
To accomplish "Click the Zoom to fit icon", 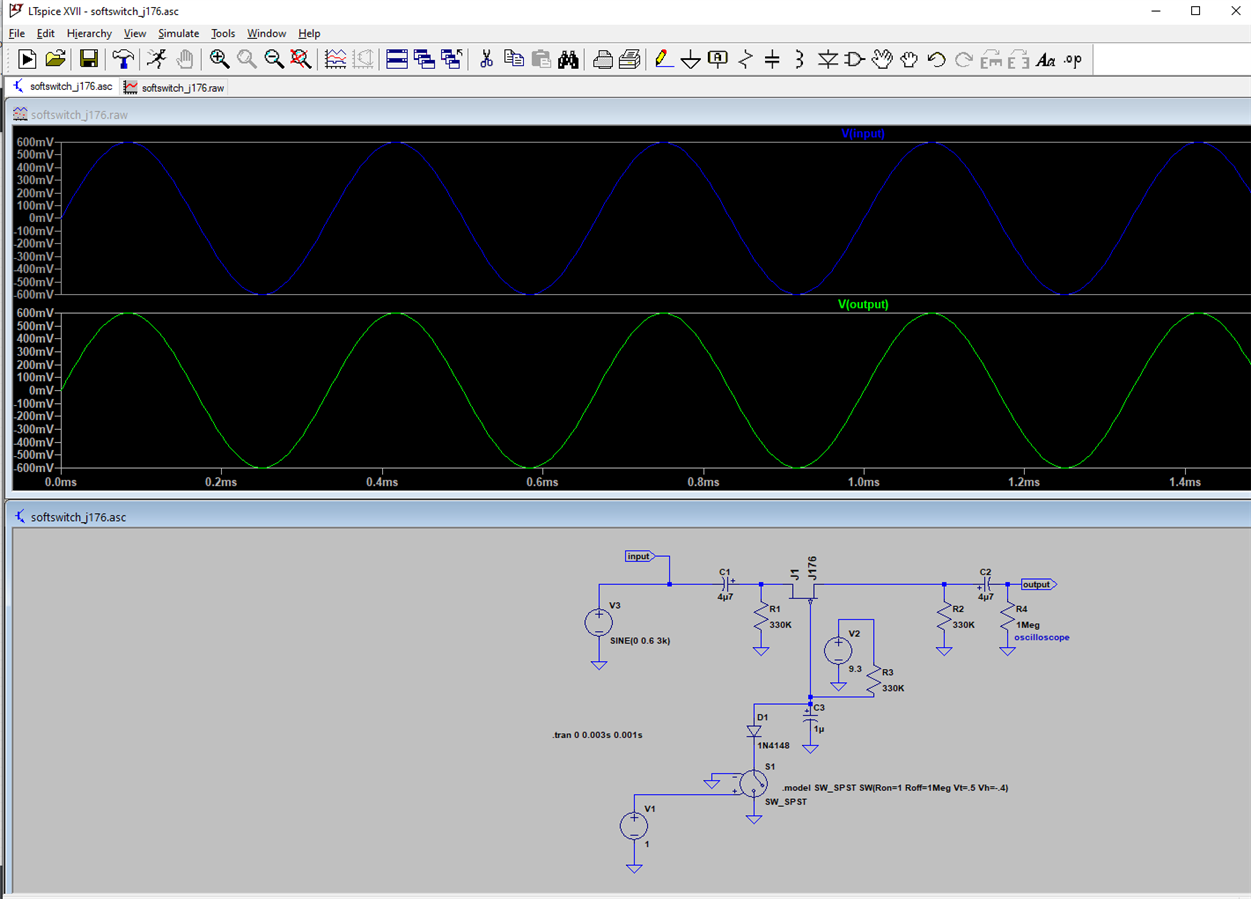I will [301, 60].
